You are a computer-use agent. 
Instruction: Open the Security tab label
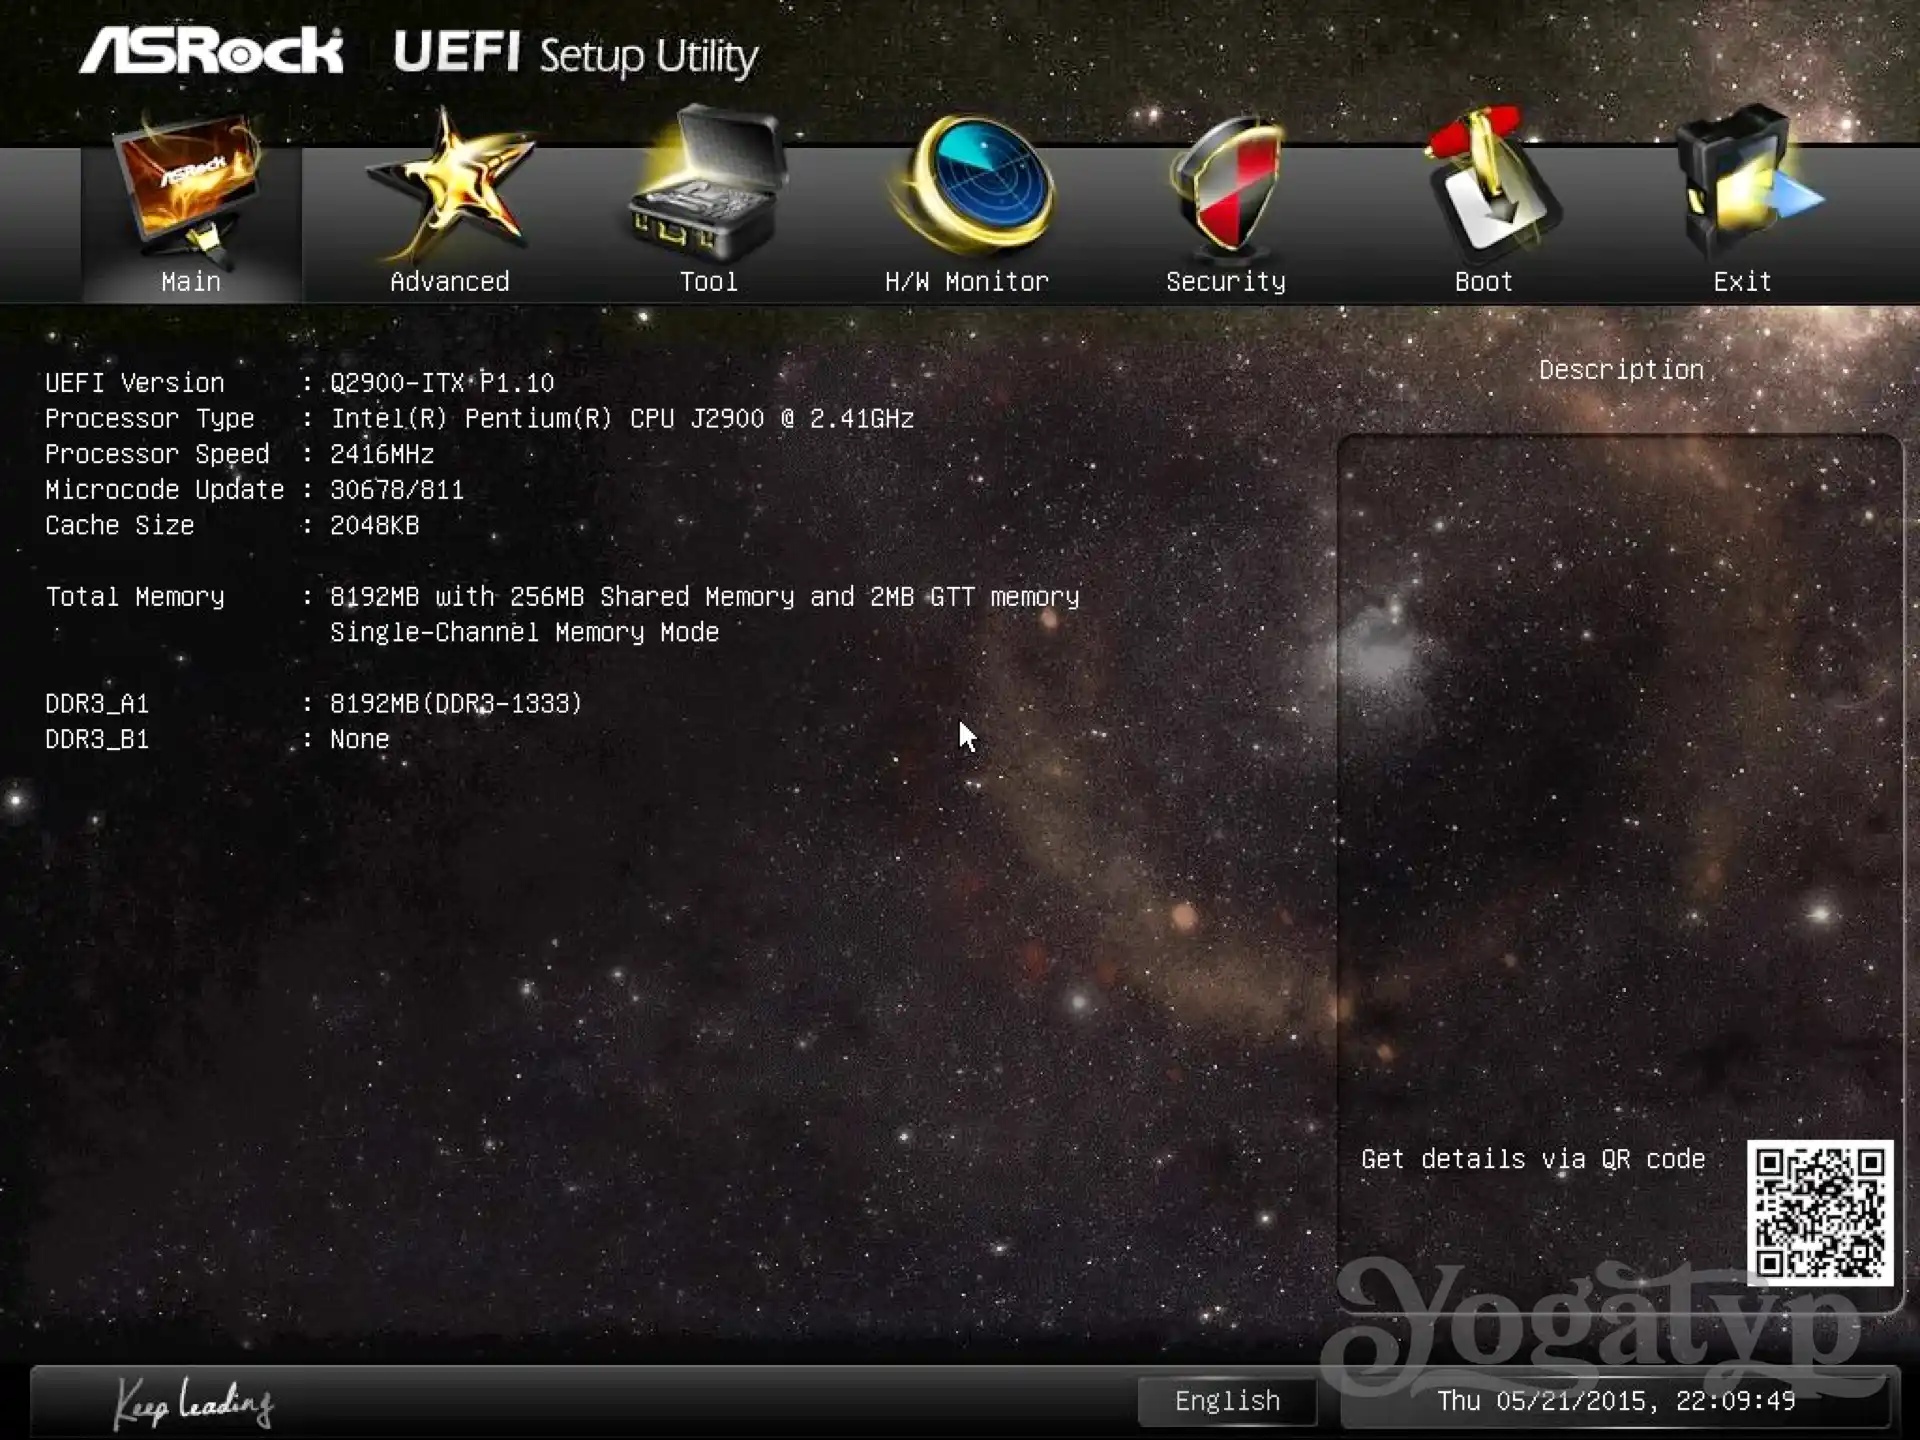point(1226,283)
